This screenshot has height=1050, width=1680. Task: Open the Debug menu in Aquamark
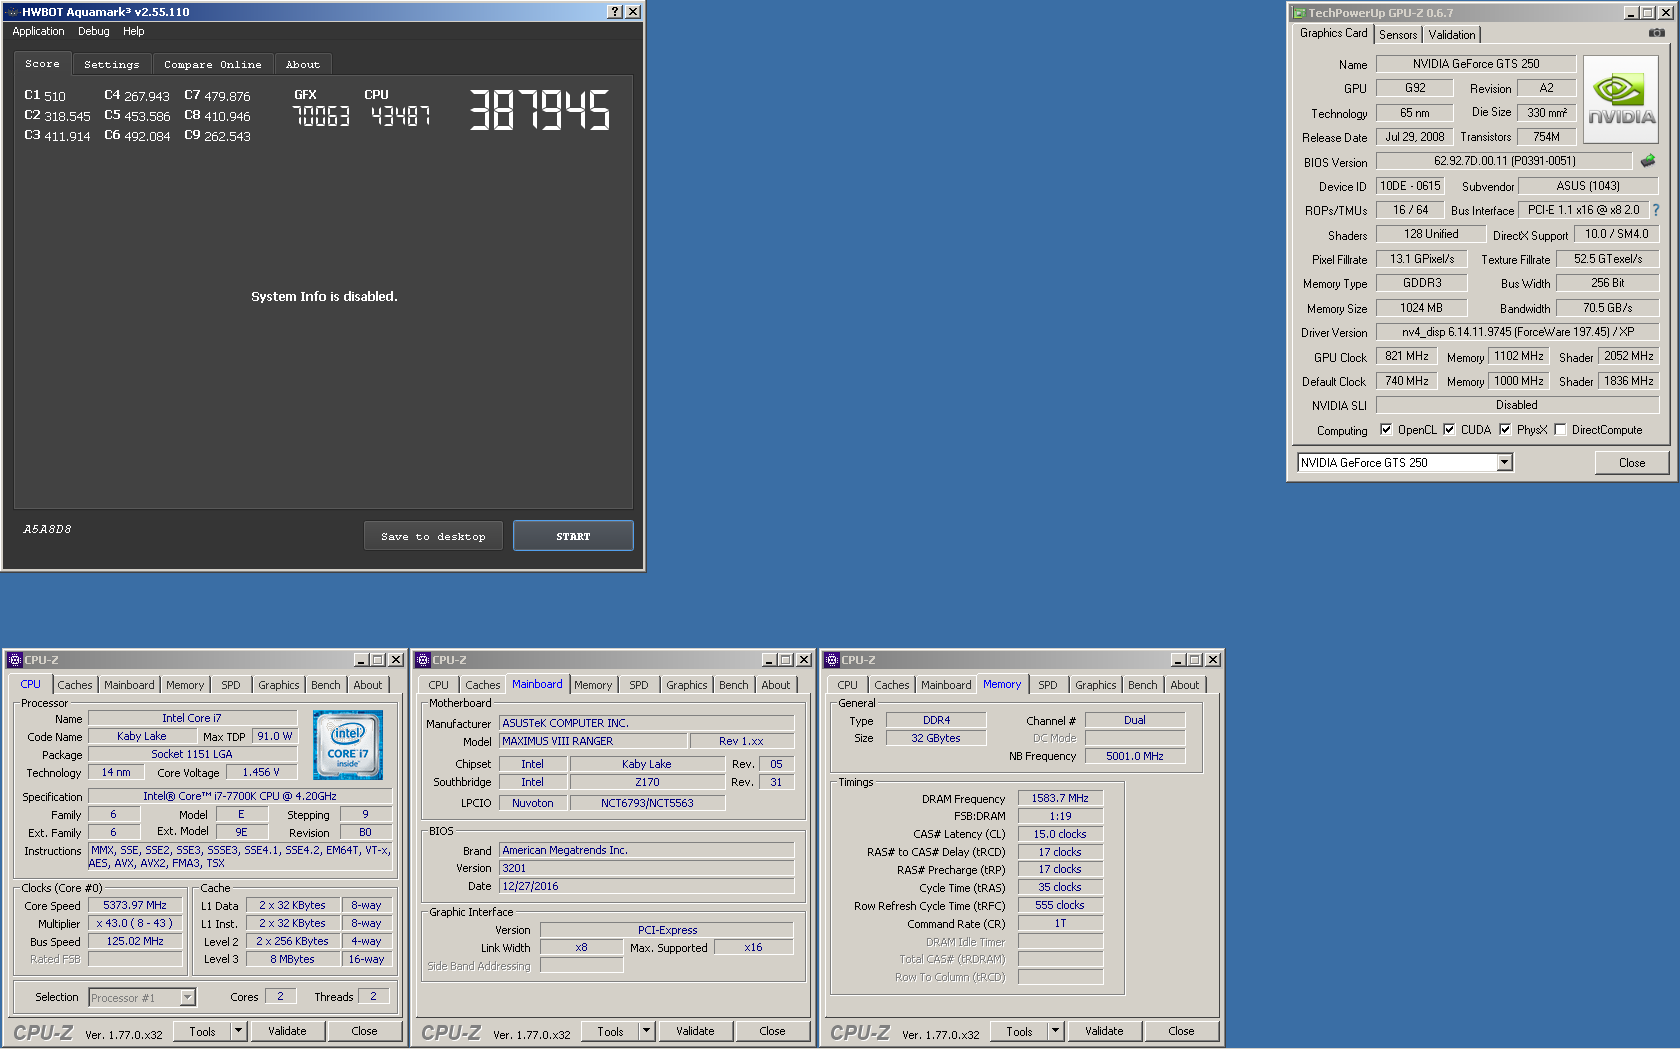point(94,31)
